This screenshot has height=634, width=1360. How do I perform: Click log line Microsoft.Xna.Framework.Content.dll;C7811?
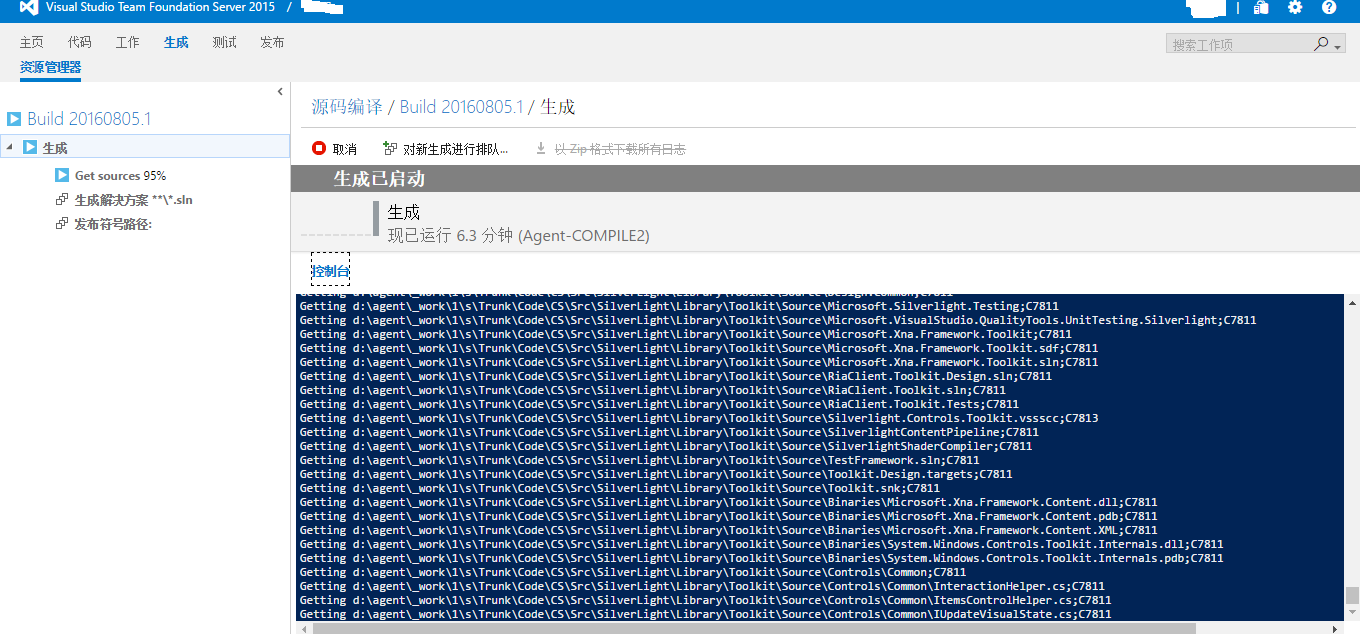pos(729,502)
